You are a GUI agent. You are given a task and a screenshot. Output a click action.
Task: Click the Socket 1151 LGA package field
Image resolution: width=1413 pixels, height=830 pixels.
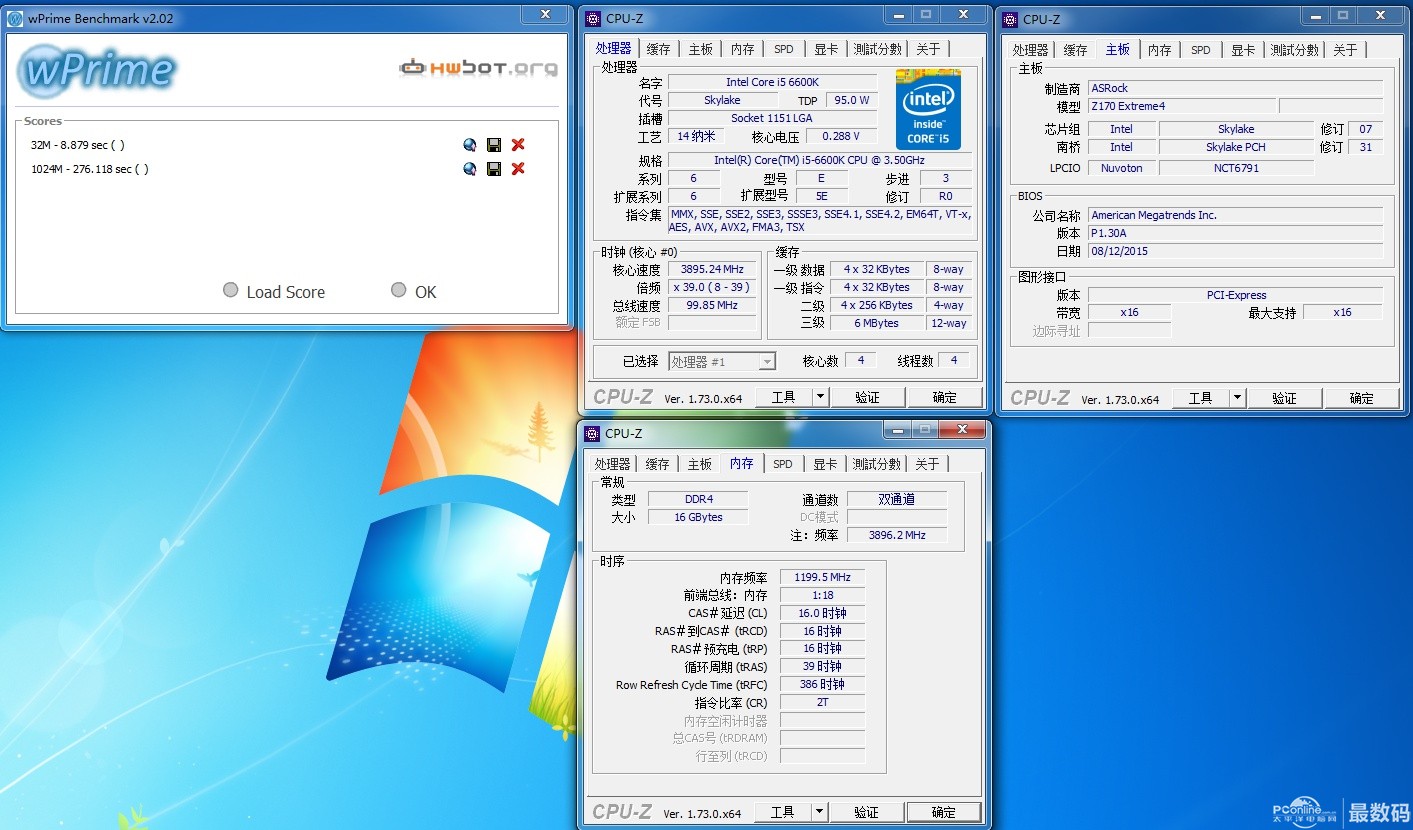[772, 118]
